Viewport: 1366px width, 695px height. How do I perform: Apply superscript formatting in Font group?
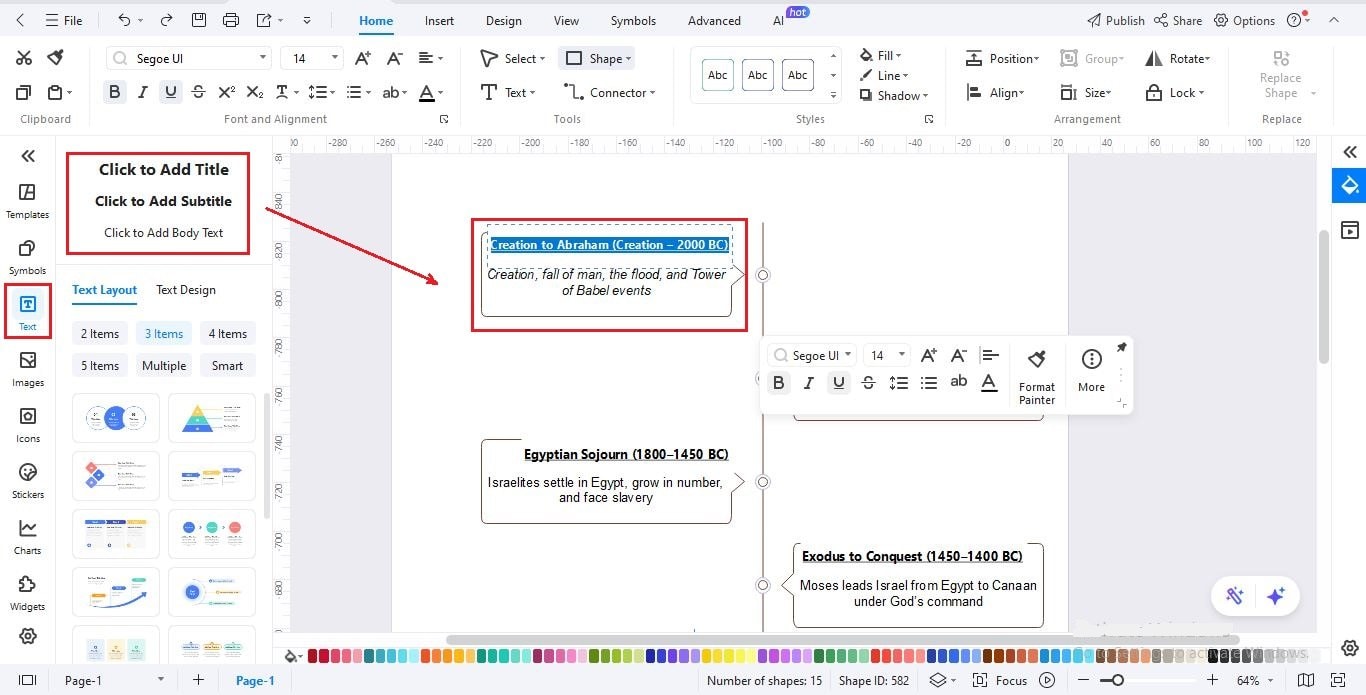(225, 91)
